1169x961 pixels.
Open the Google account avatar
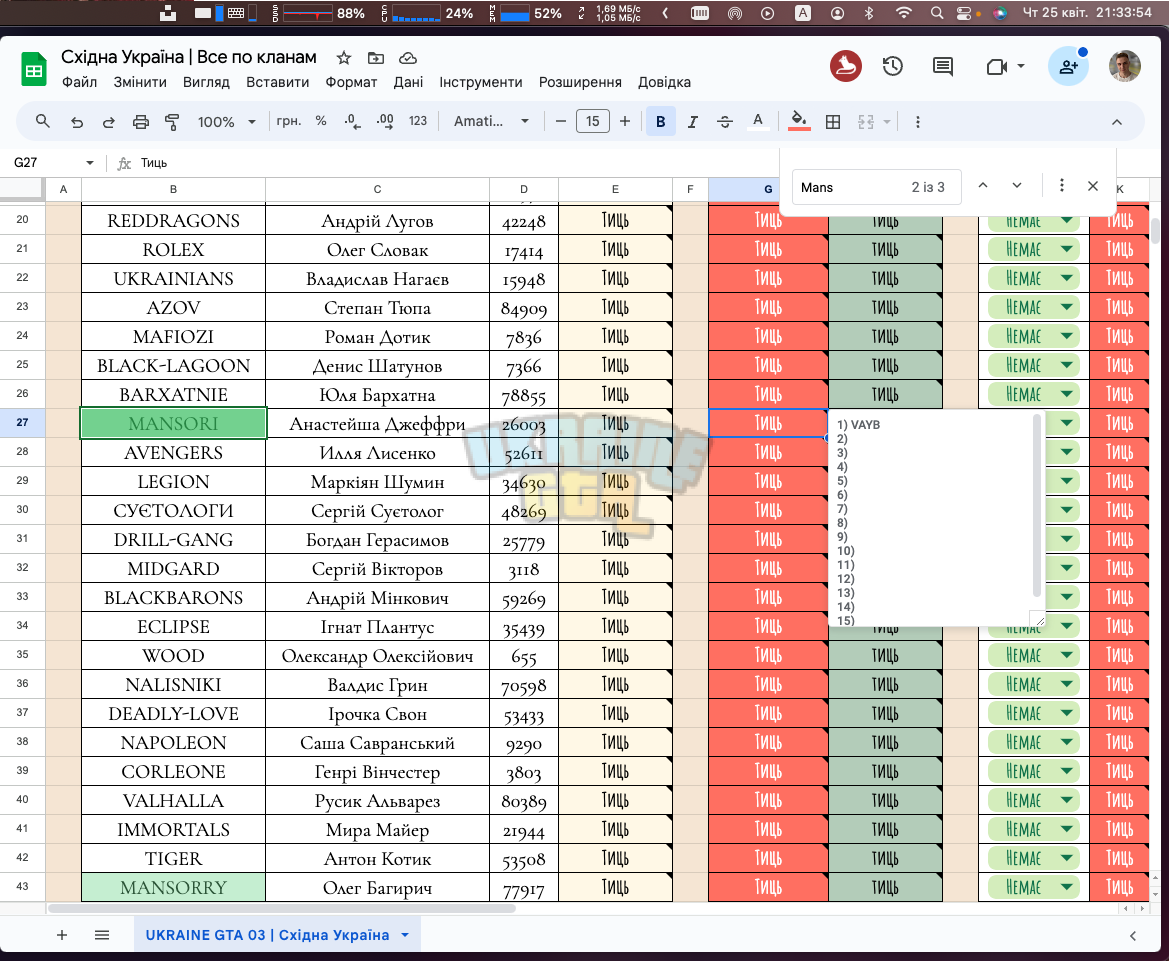pyautogui.click(x=1124, y=66)
